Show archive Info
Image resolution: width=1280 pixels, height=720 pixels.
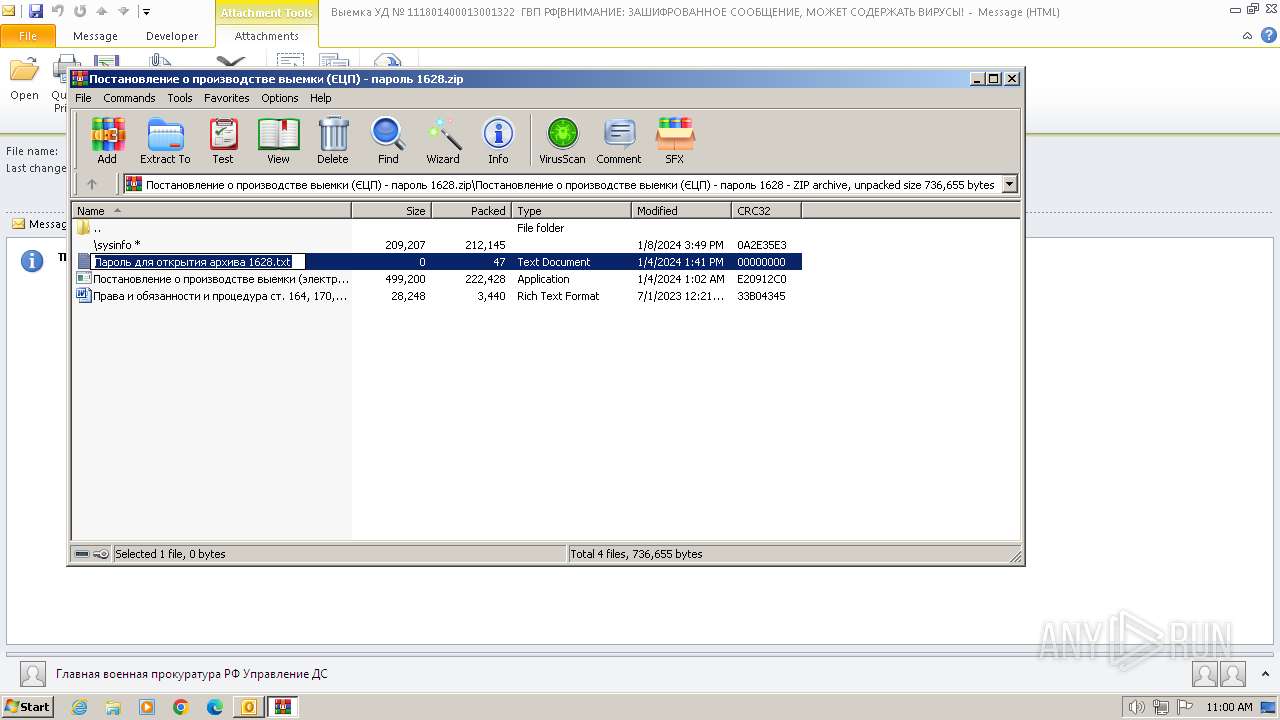click(498, 141)
